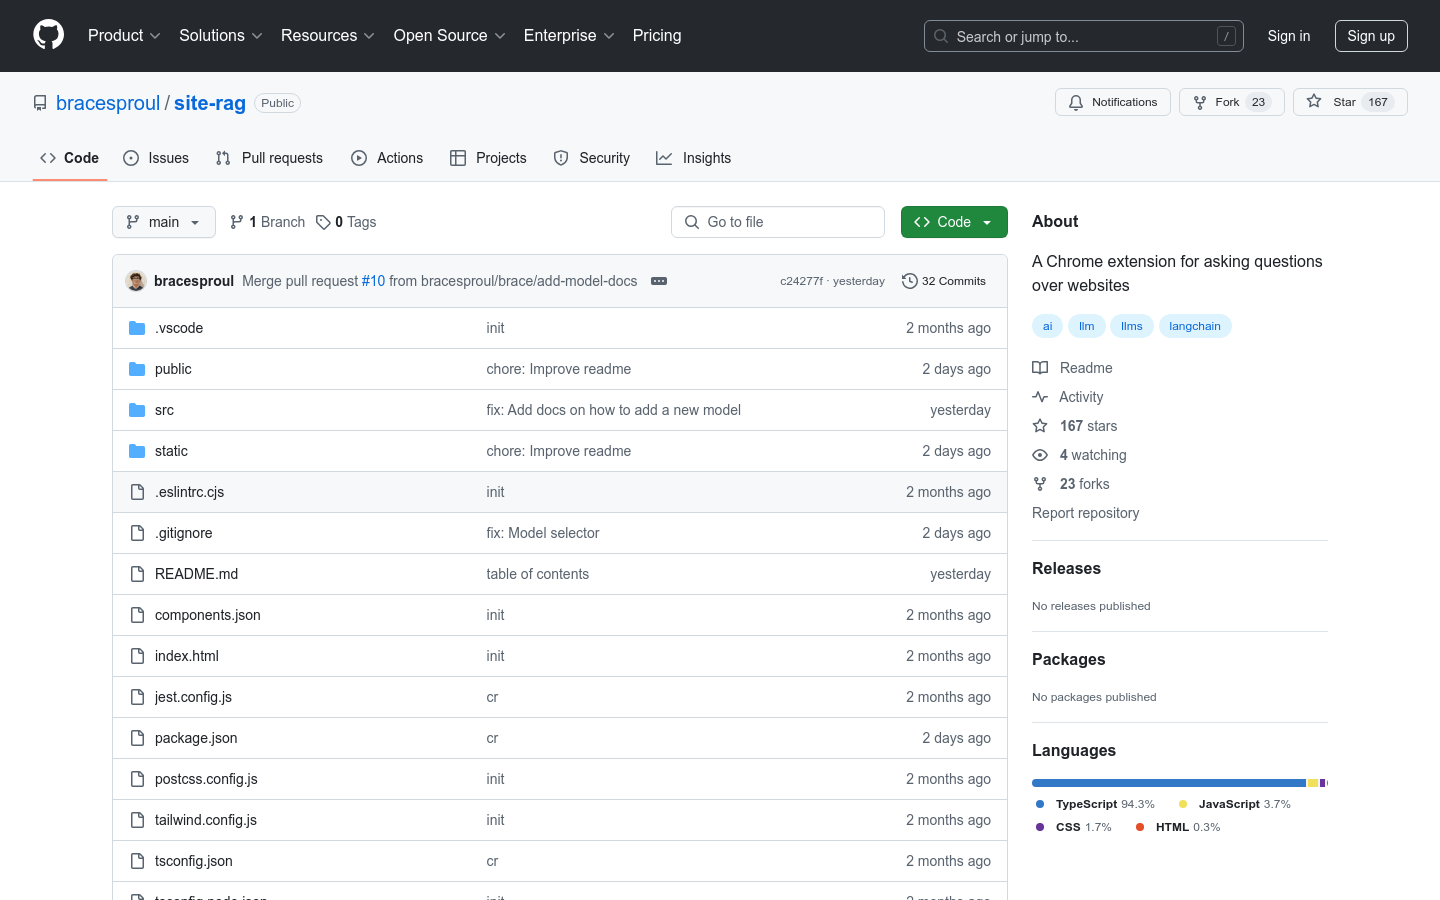Expand the Enterprise menu
The height and width of the screenshot is (900, 1440).
(569, 35)
